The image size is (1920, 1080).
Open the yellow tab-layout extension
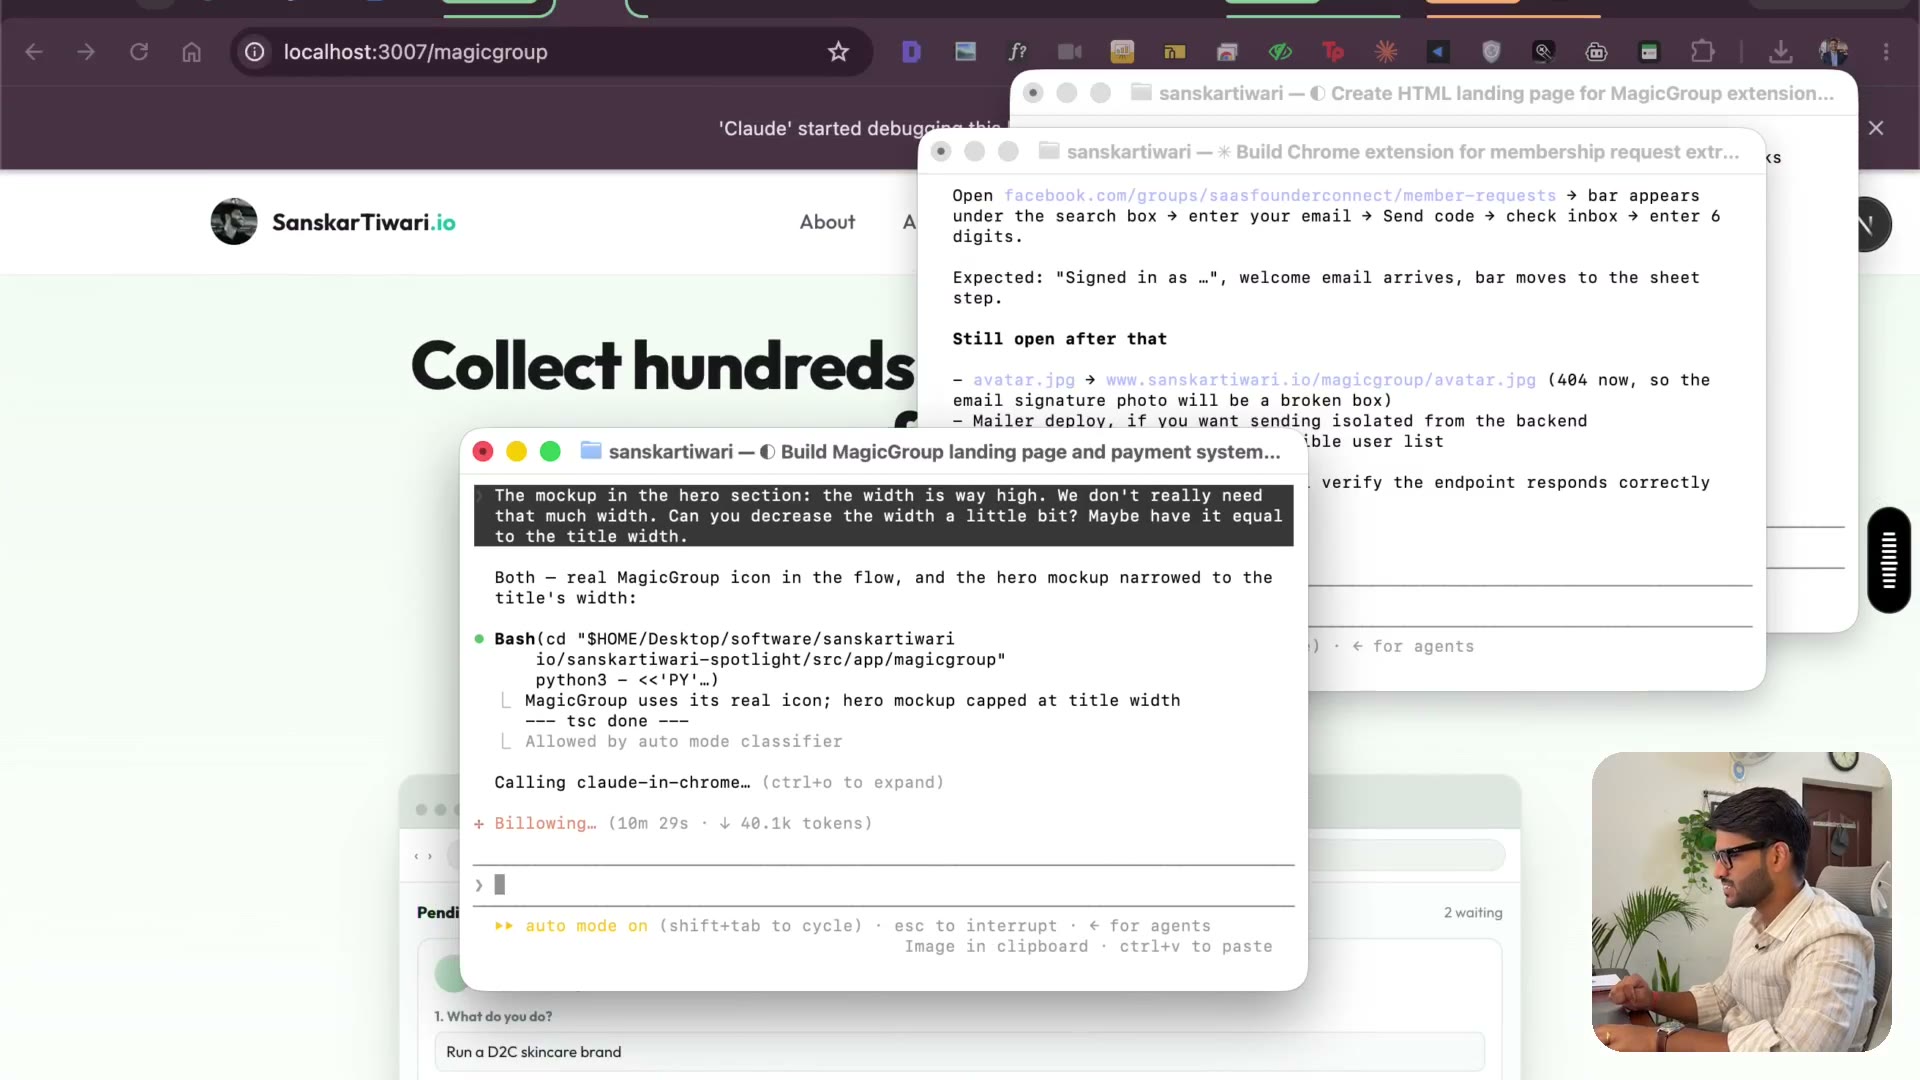pos(1175,52)
